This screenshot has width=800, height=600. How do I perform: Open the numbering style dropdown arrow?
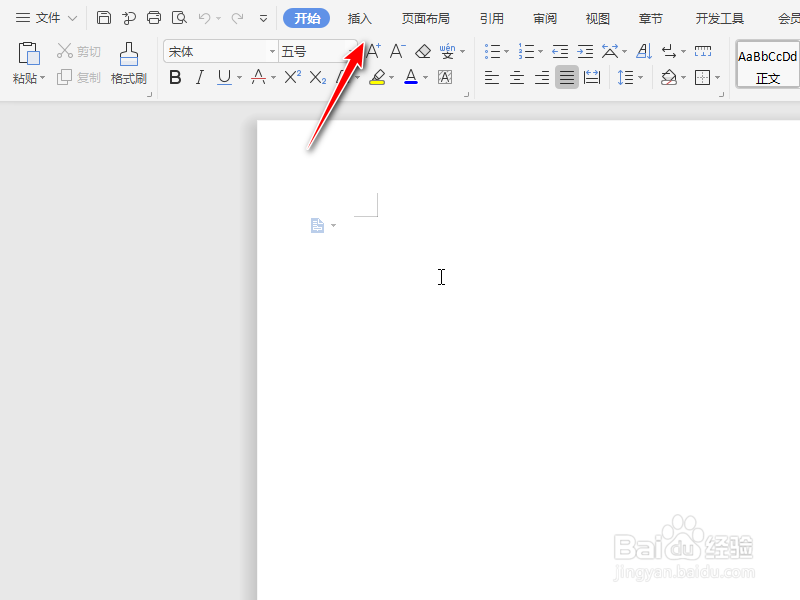(x=540, y=52)
